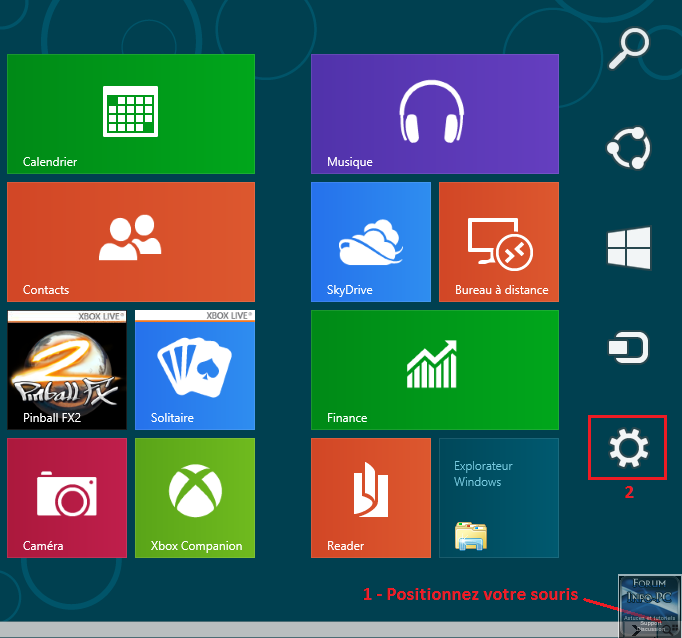
Task: Open the Bureau à distance tile
Action: coord(498,242)
